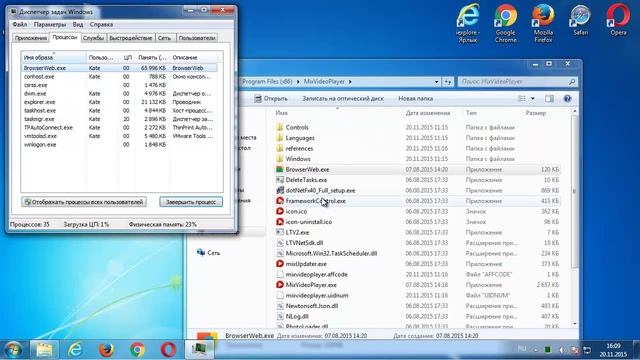This screenshot has width=640, height=360.
Task: Select the winlogon.exe process row
Action: tap(119, 145)
